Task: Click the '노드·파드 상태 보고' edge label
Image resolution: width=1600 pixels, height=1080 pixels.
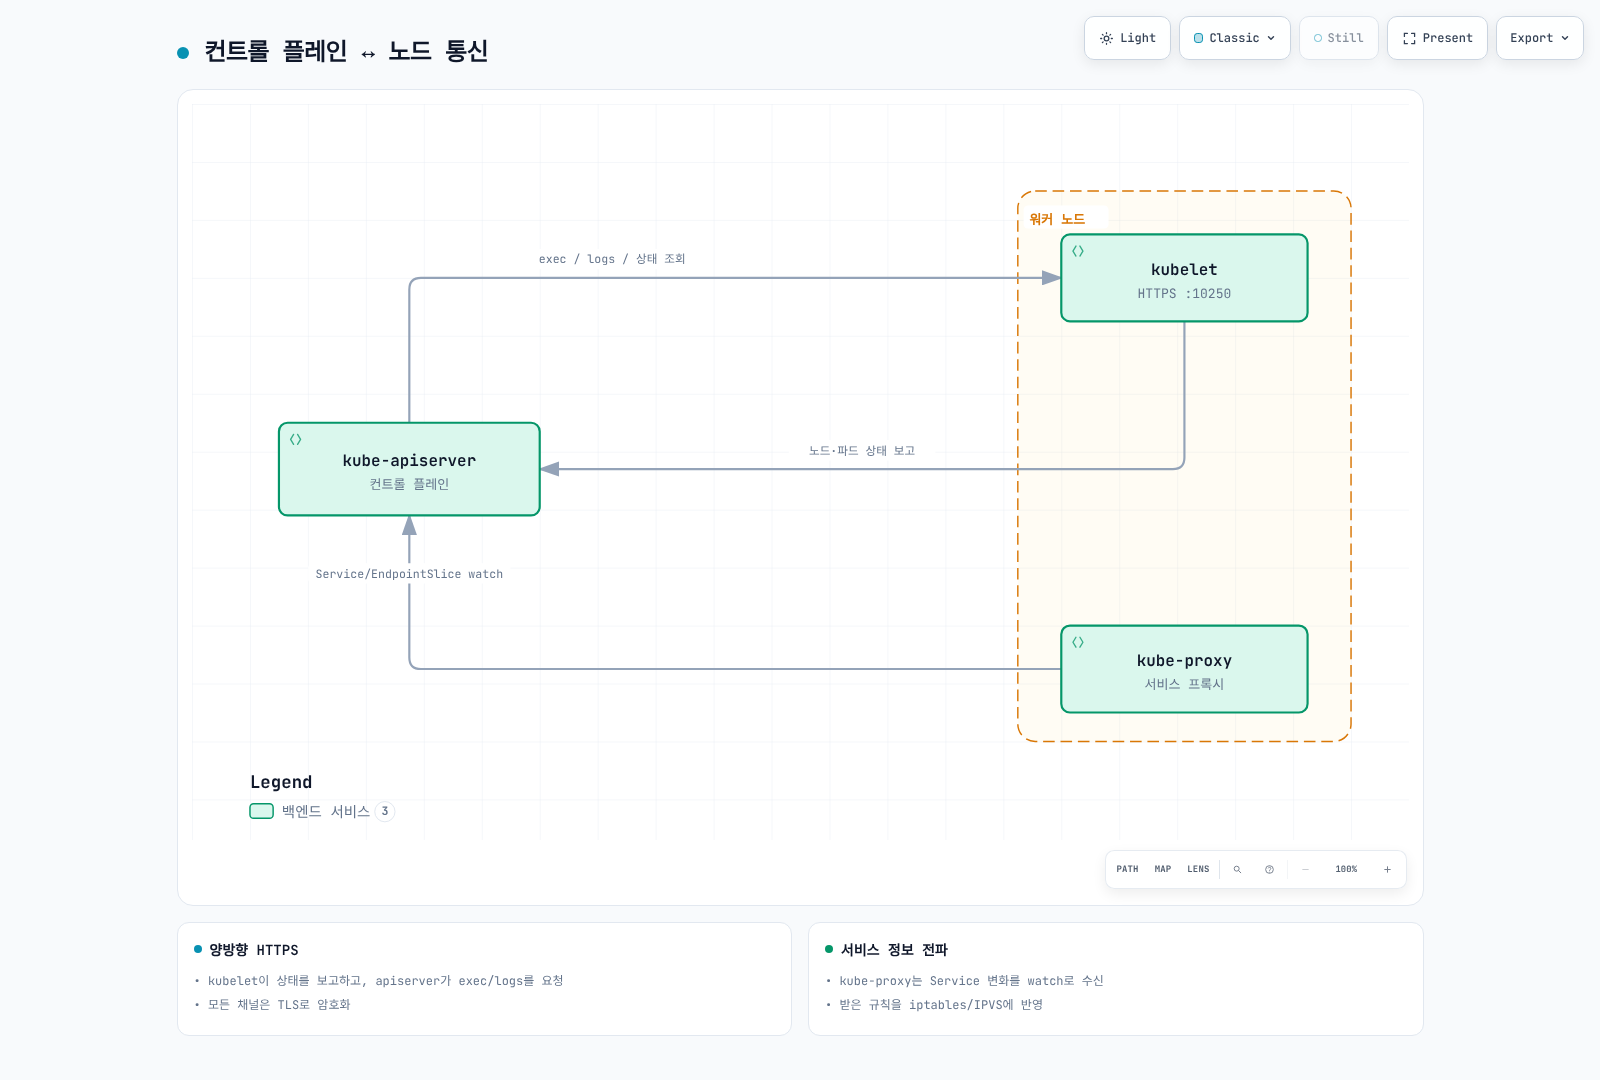Action: pos(862,451)
